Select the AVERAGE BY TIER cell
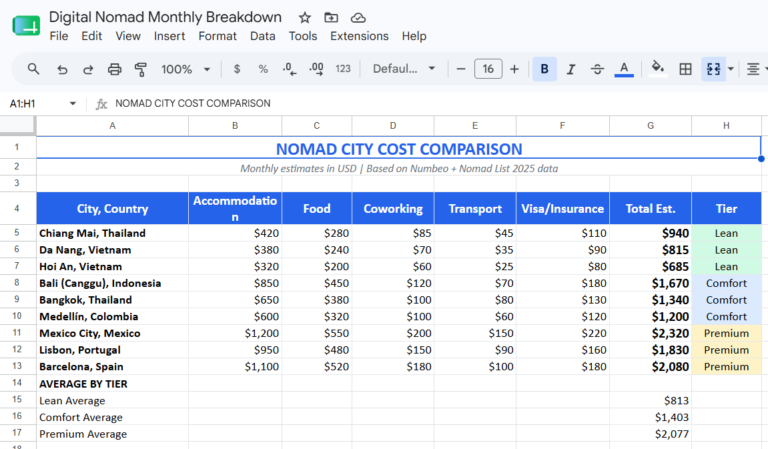The width and height of the screenshot is (768, 449). [x=112, y=384]
